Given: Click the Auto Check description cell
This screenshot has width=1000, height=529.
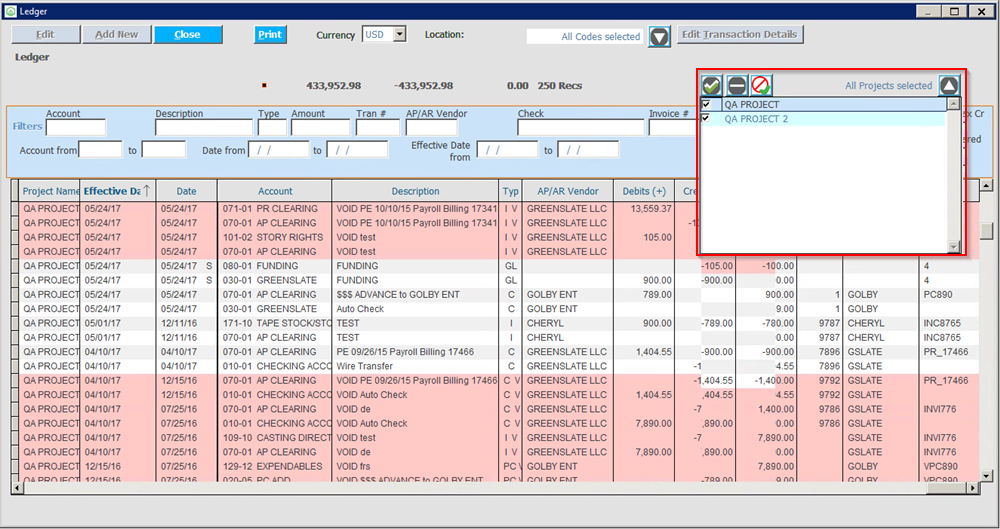Looking at the screenshot, I should coord(415,309).
